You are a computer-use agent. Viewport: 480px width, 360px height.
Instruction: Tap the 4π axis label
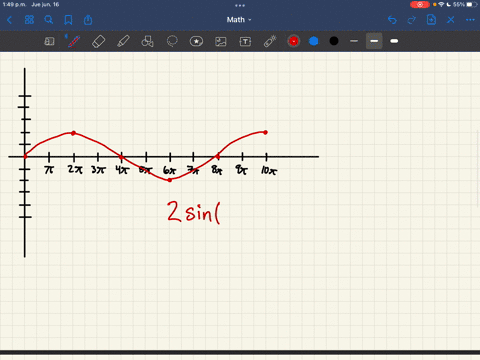tap(122, 170)
